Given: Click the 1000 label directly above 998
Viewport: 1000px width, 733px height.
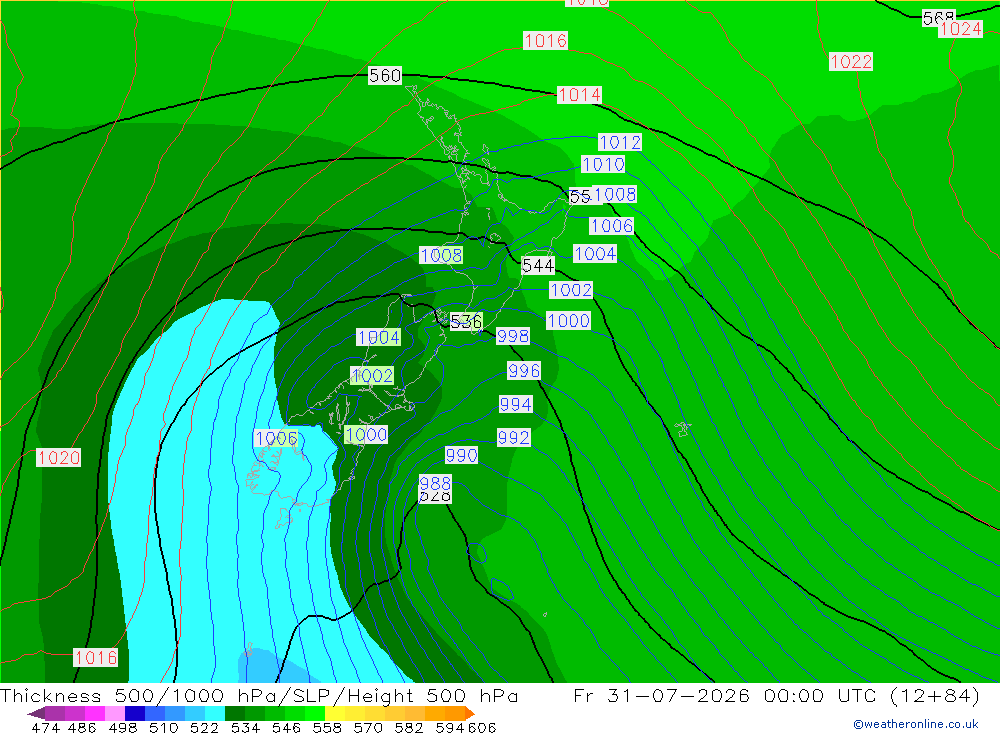Looking at the screenshot, I should pyautogui.click(x=568, y=321).
